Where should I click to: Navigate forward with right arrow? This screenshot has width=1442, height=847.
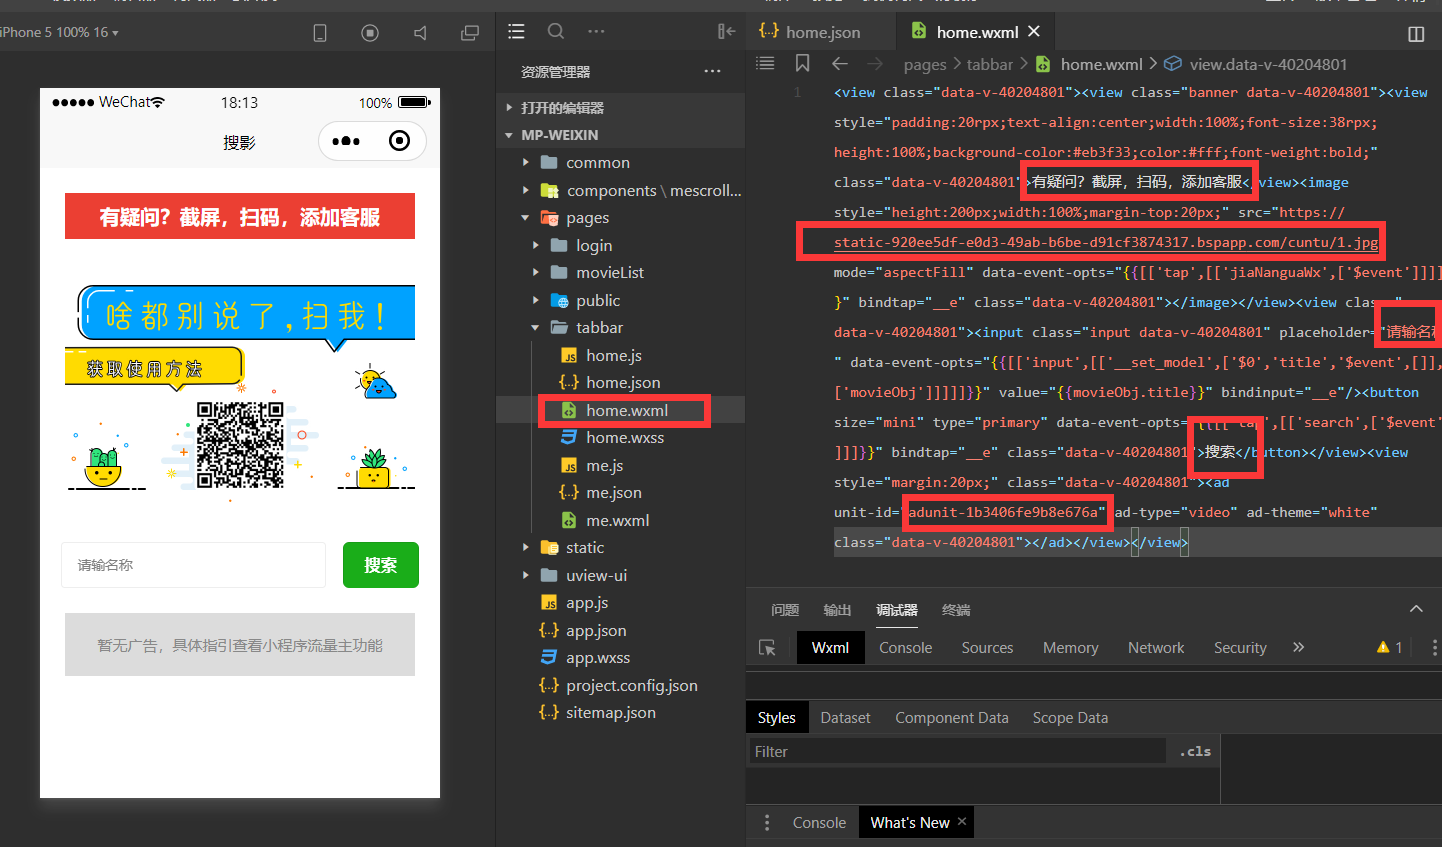coord(875,64)
